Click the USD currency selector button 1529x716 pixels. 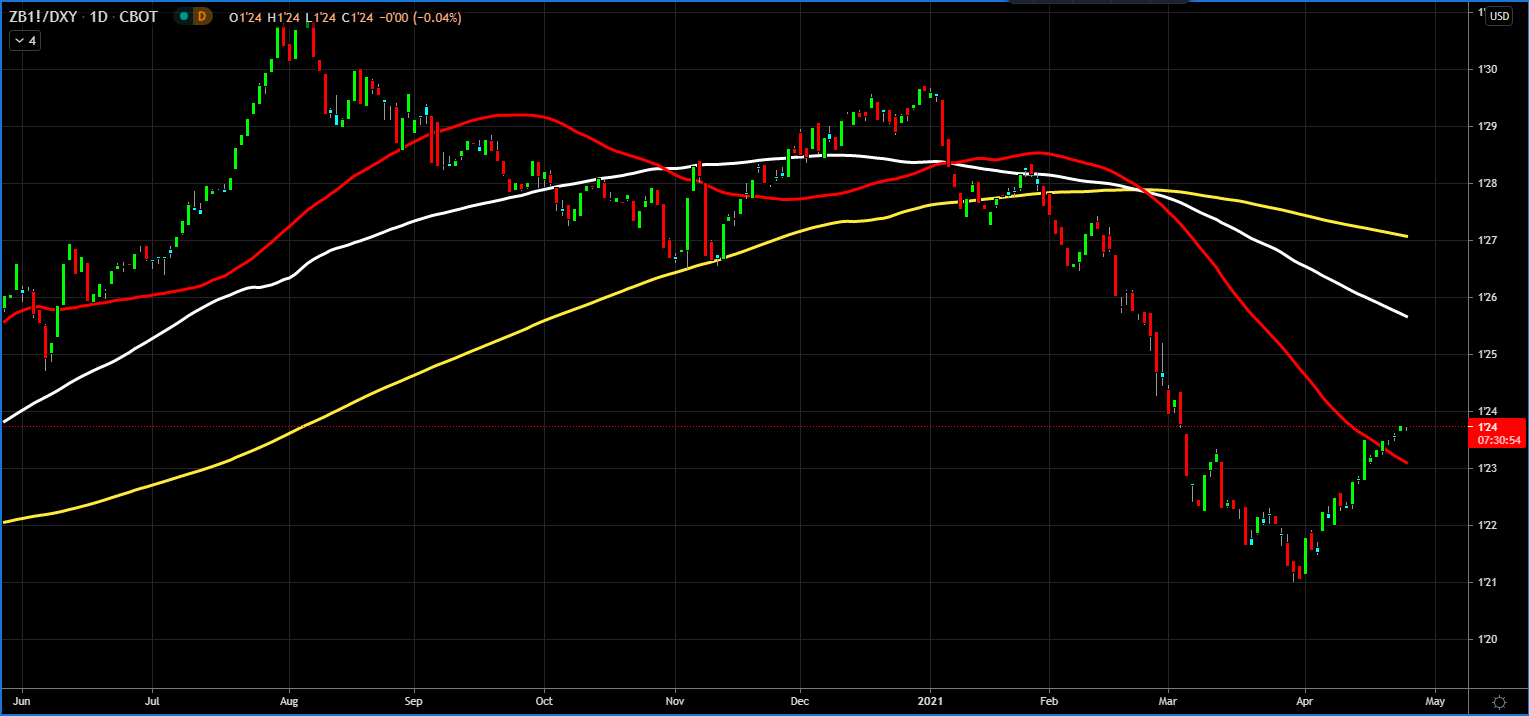click(x=1500, y=16)
